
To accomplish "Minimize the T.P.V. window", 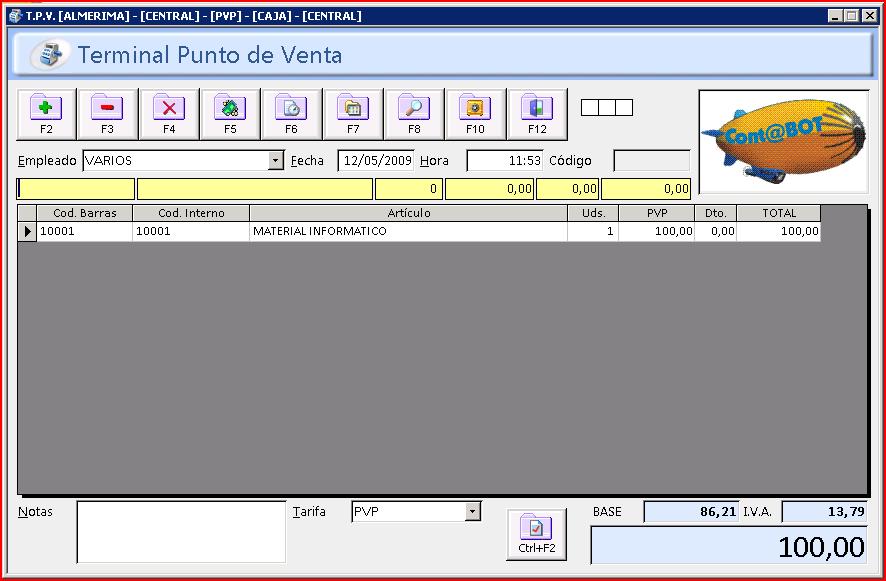I will pyautogui.click(x=836, y=16).
